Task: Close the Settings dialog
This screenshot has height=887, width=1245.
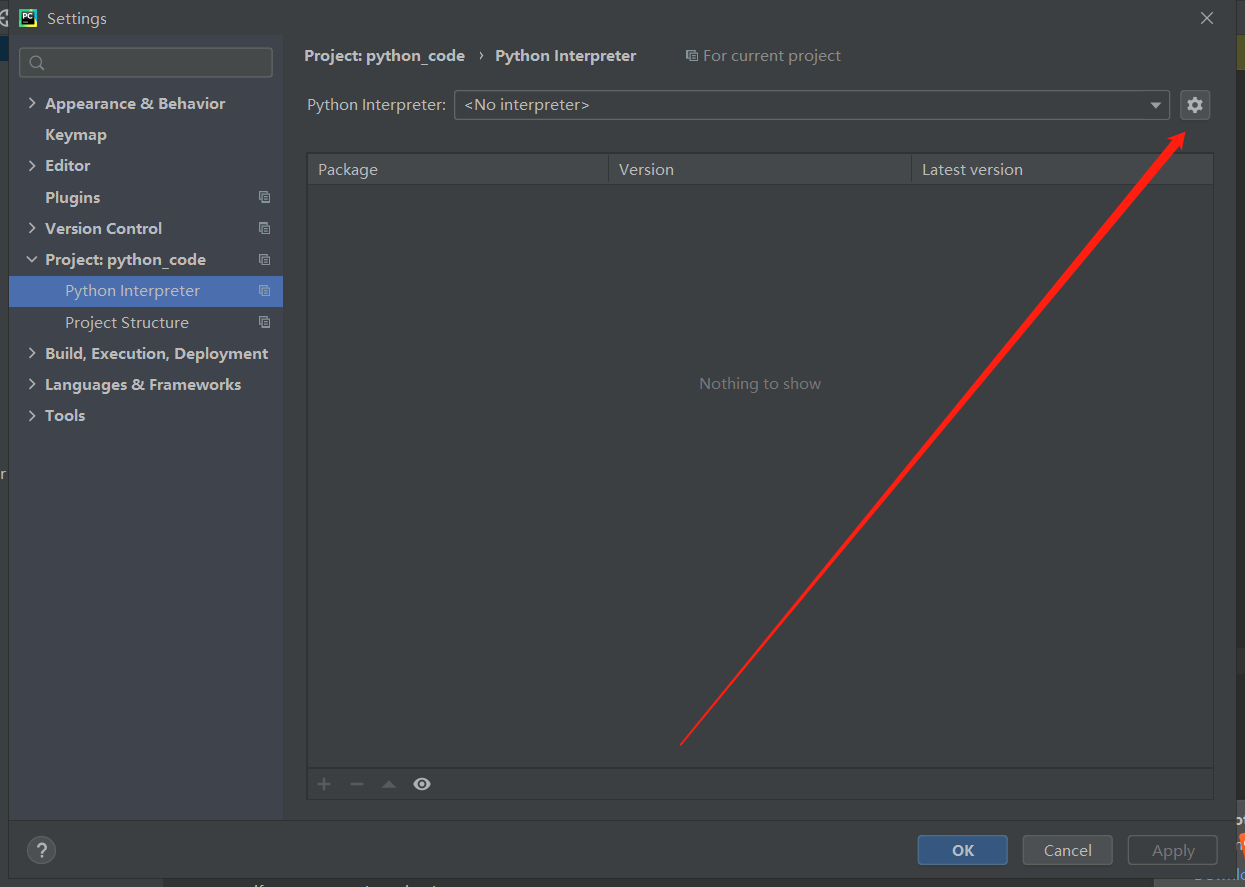Action: coord(1207,18)
